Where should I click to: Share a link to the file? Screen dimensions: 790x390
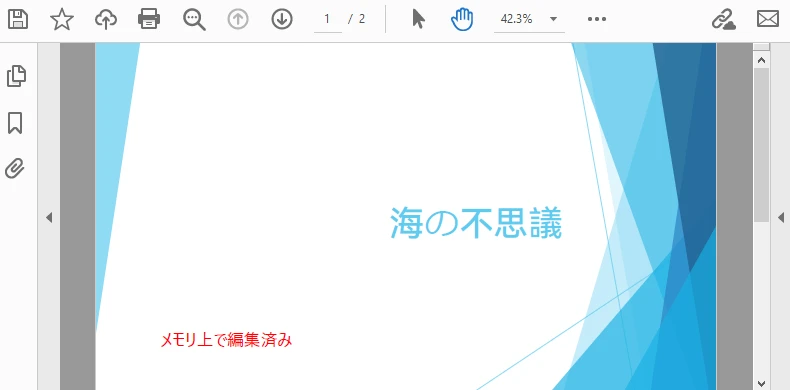point(724,20)
